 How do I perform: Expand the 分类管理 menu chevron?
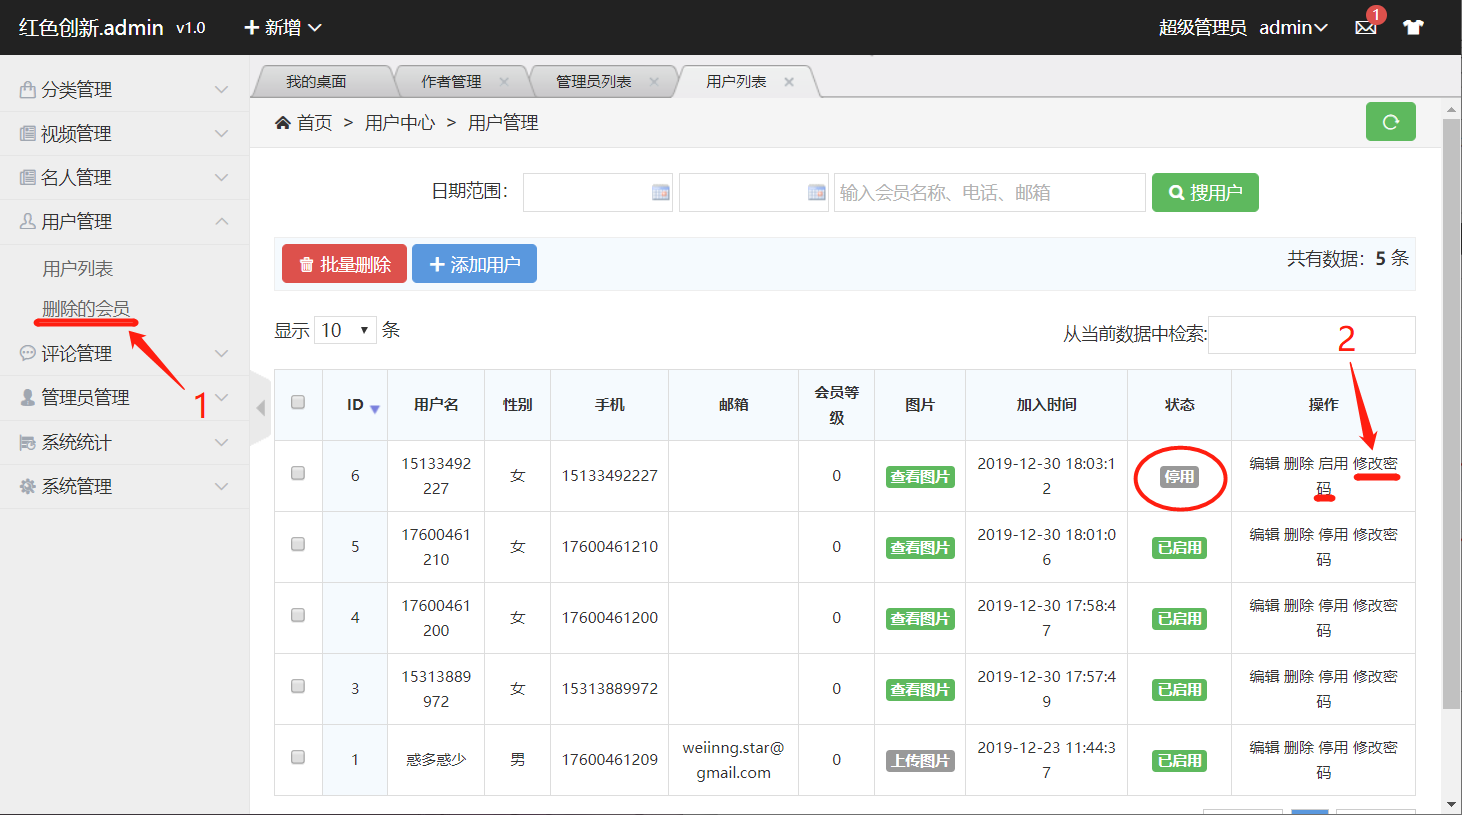(x=222, y=90)
